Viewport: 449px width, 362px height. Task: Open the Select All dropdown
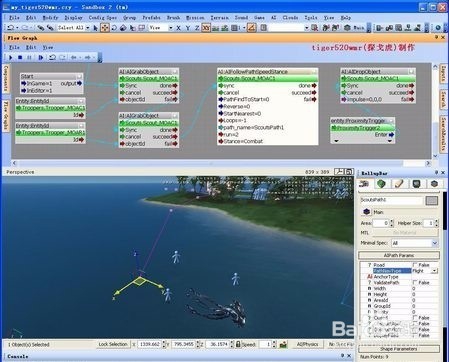point(88,28)
